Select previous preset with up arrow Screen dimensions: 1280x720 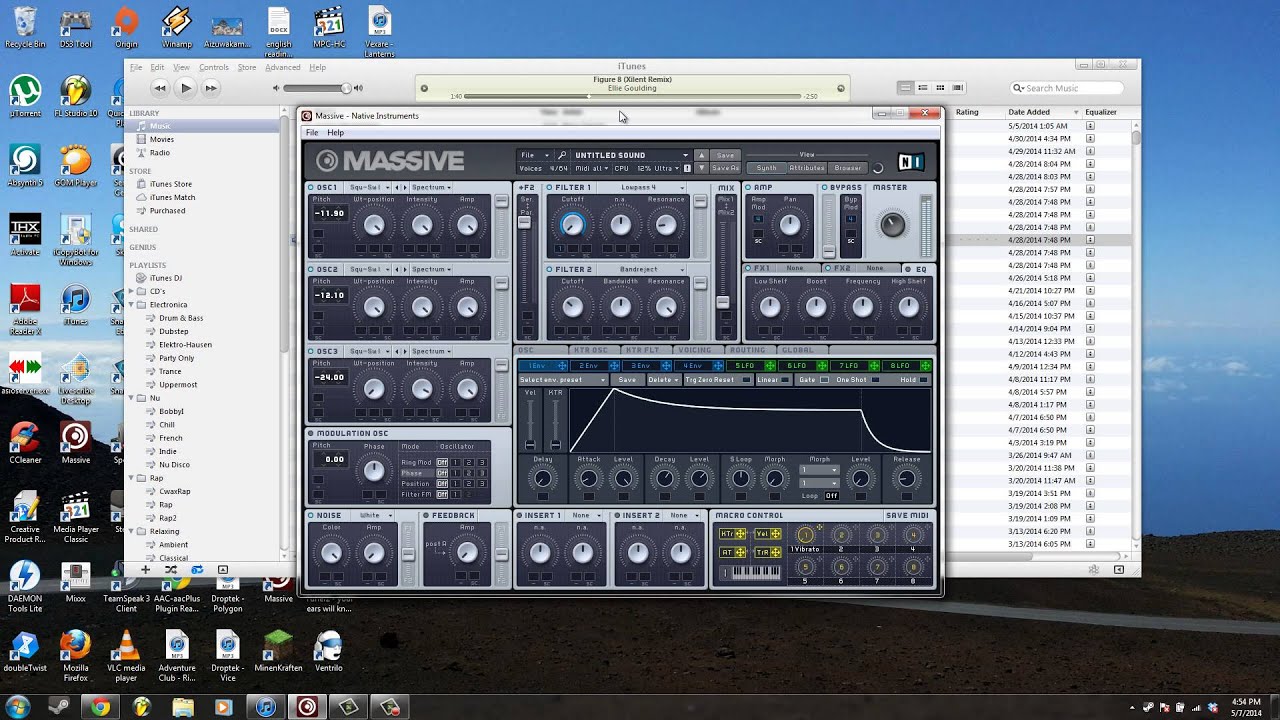point(701,155)
